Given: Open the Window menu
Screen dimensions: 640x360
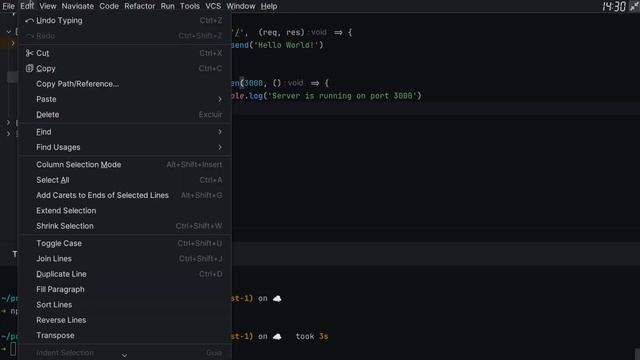Looking at the screenshot, I should pos(240,6).
